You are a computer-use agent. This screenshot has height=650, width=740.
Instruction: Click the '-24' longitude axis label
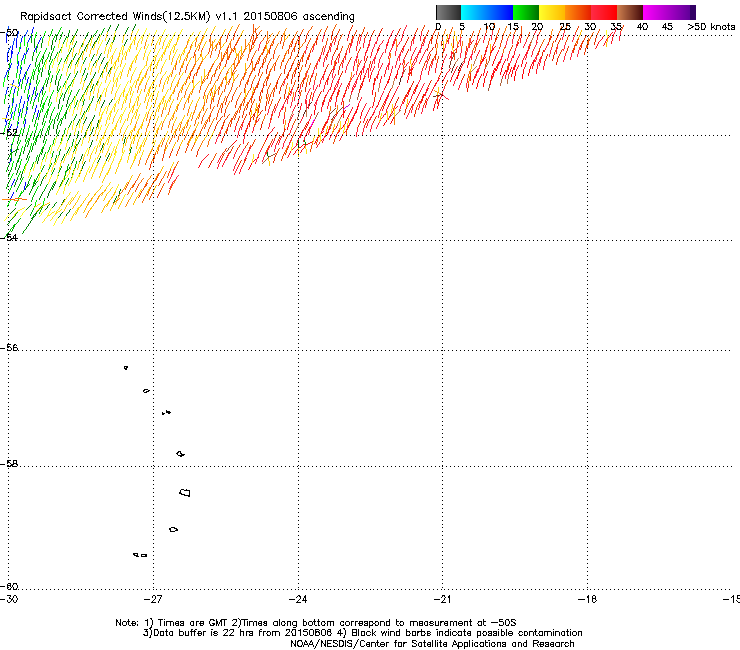[x=298, y=599]
